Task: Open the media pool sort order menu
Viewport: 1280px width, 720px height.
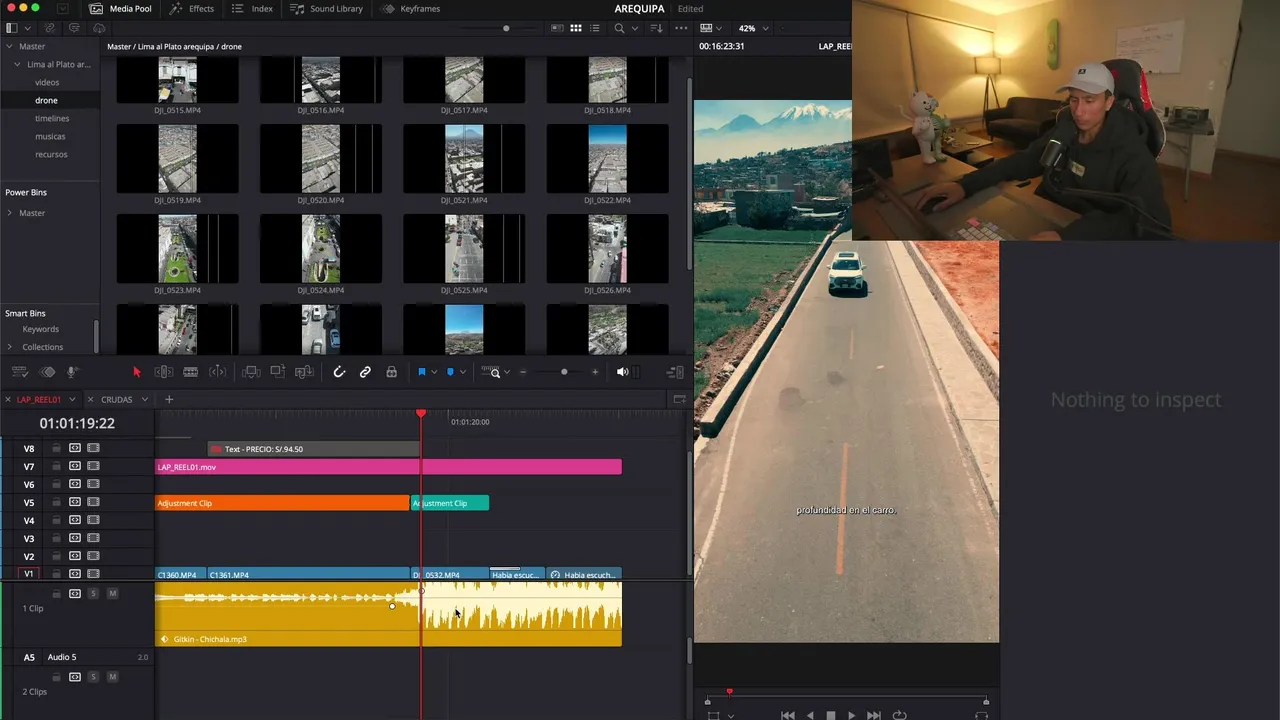Action: point(656,28)
